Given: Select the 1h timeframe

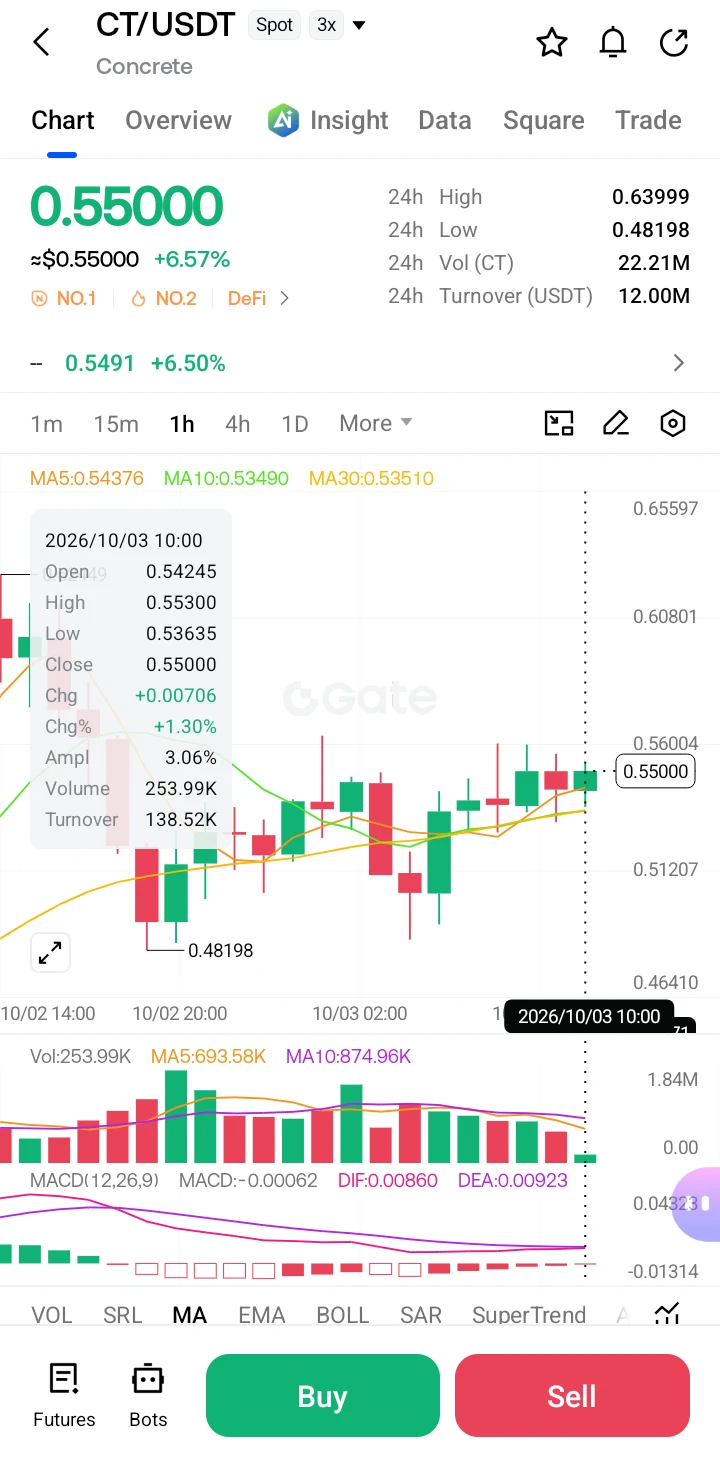Looking at the screenshot, I should tap(182, 424).
